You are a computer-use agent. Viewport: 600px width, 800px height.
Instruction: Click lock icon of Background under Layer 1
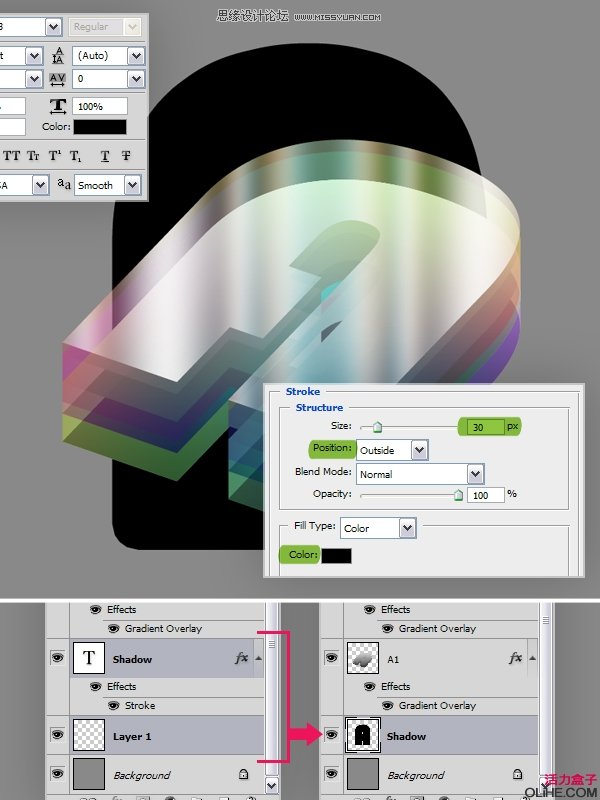[243, 774]
